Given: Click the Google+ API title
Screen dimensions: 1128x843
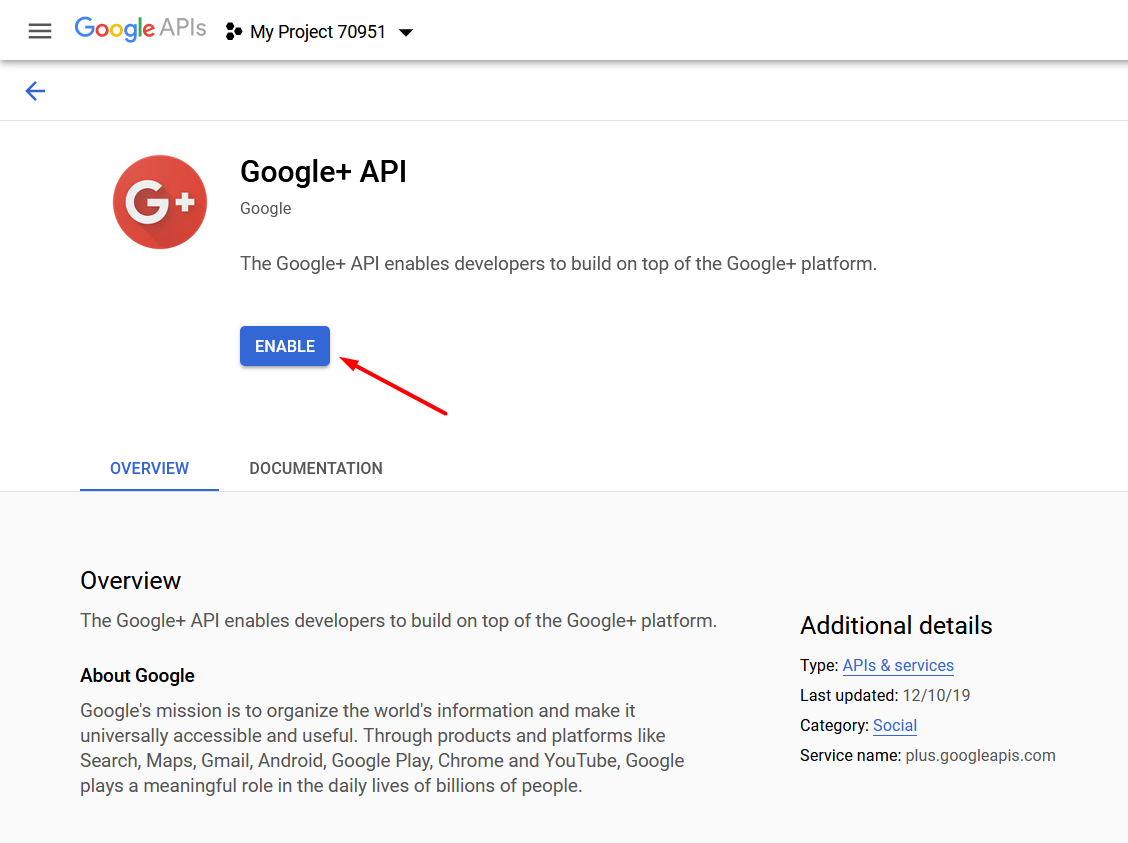Looking at the screenshot, I should [324, 172].
